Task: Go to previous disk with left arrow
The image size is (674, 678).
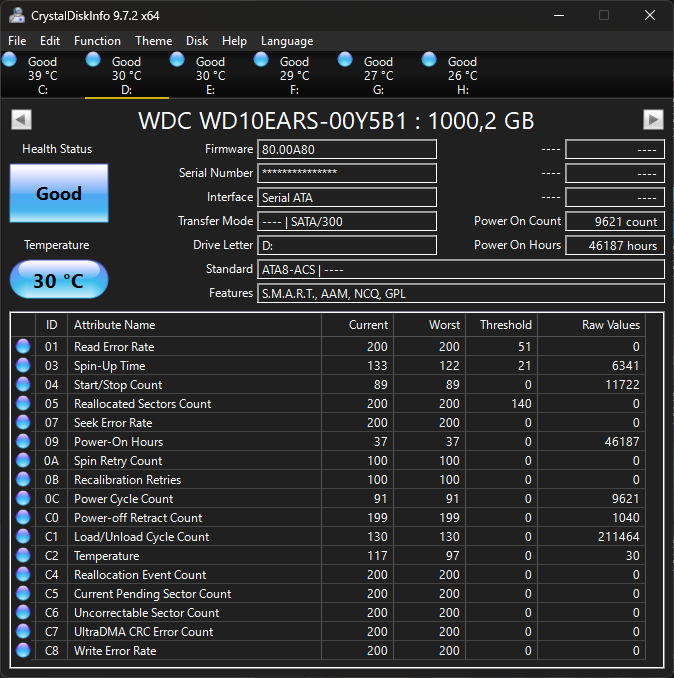Action: 21,120
